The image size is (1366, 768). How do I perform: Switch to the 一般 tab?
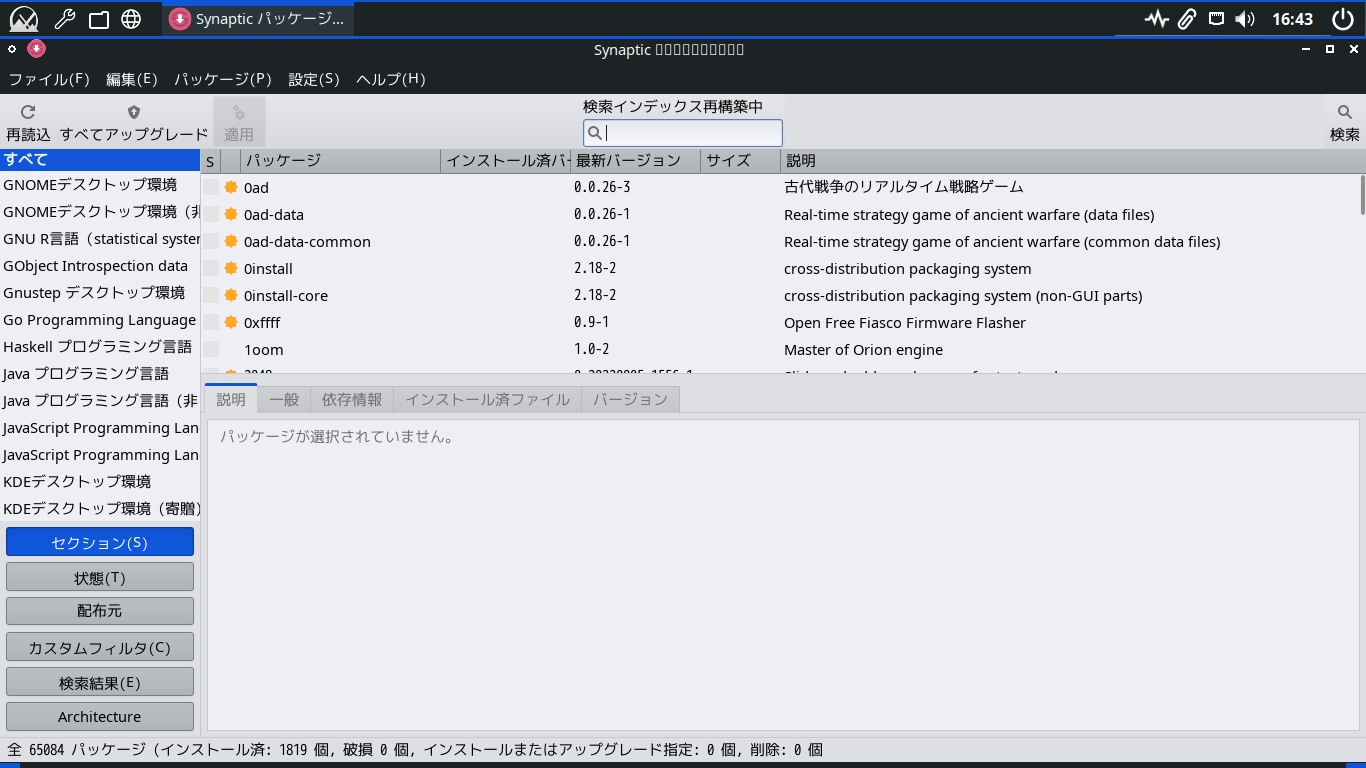[284, 399]
